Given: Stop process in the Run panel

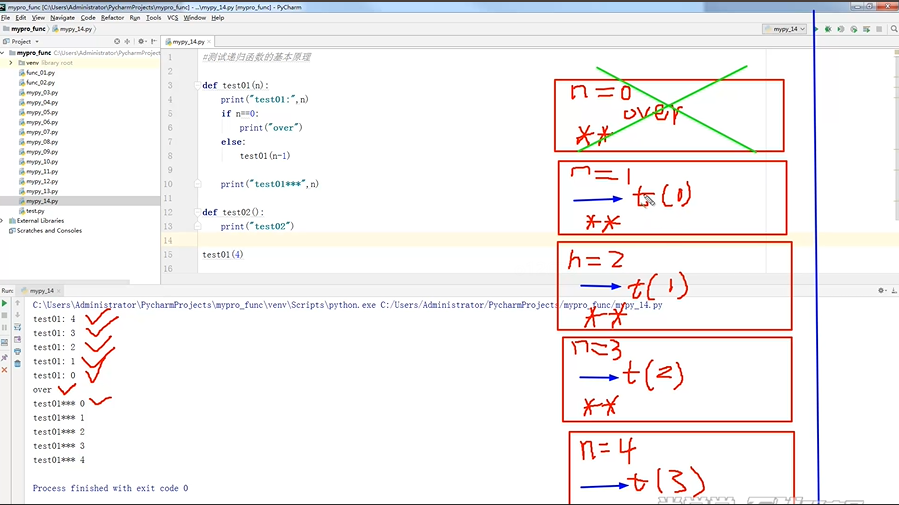Looking at the screenshot, I should 5,315.
